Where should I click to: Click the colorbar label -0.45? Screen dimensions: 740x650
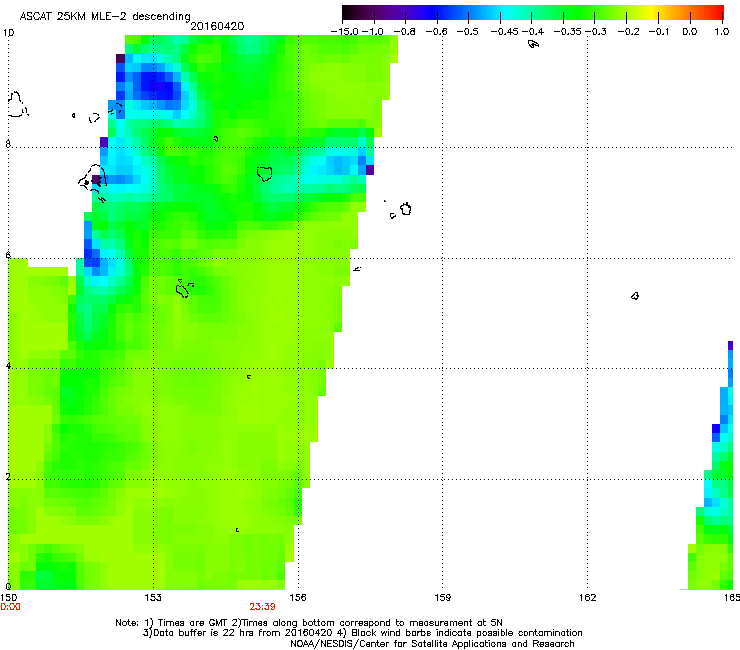click(504, 32)
